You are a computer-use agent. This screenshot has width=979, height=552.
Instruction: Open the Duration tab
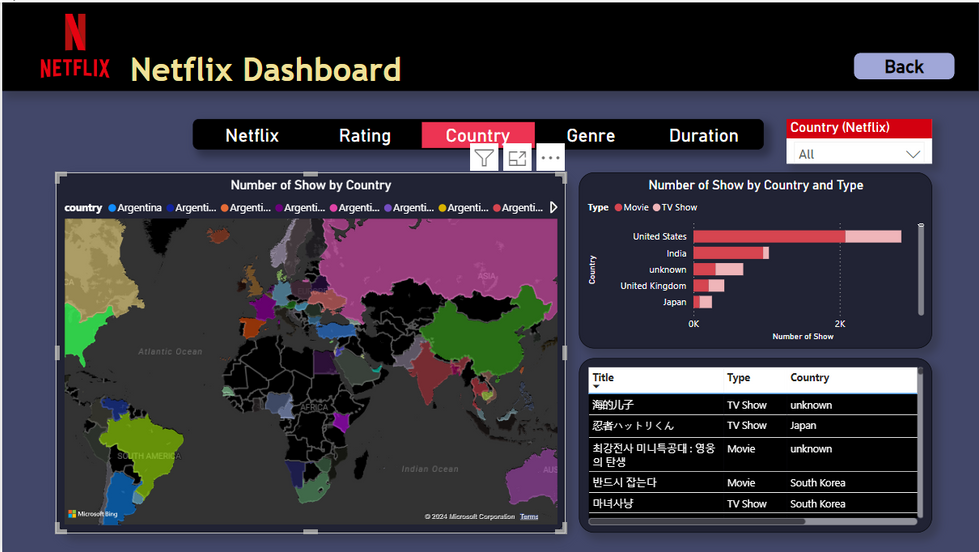tap(704, 136)
